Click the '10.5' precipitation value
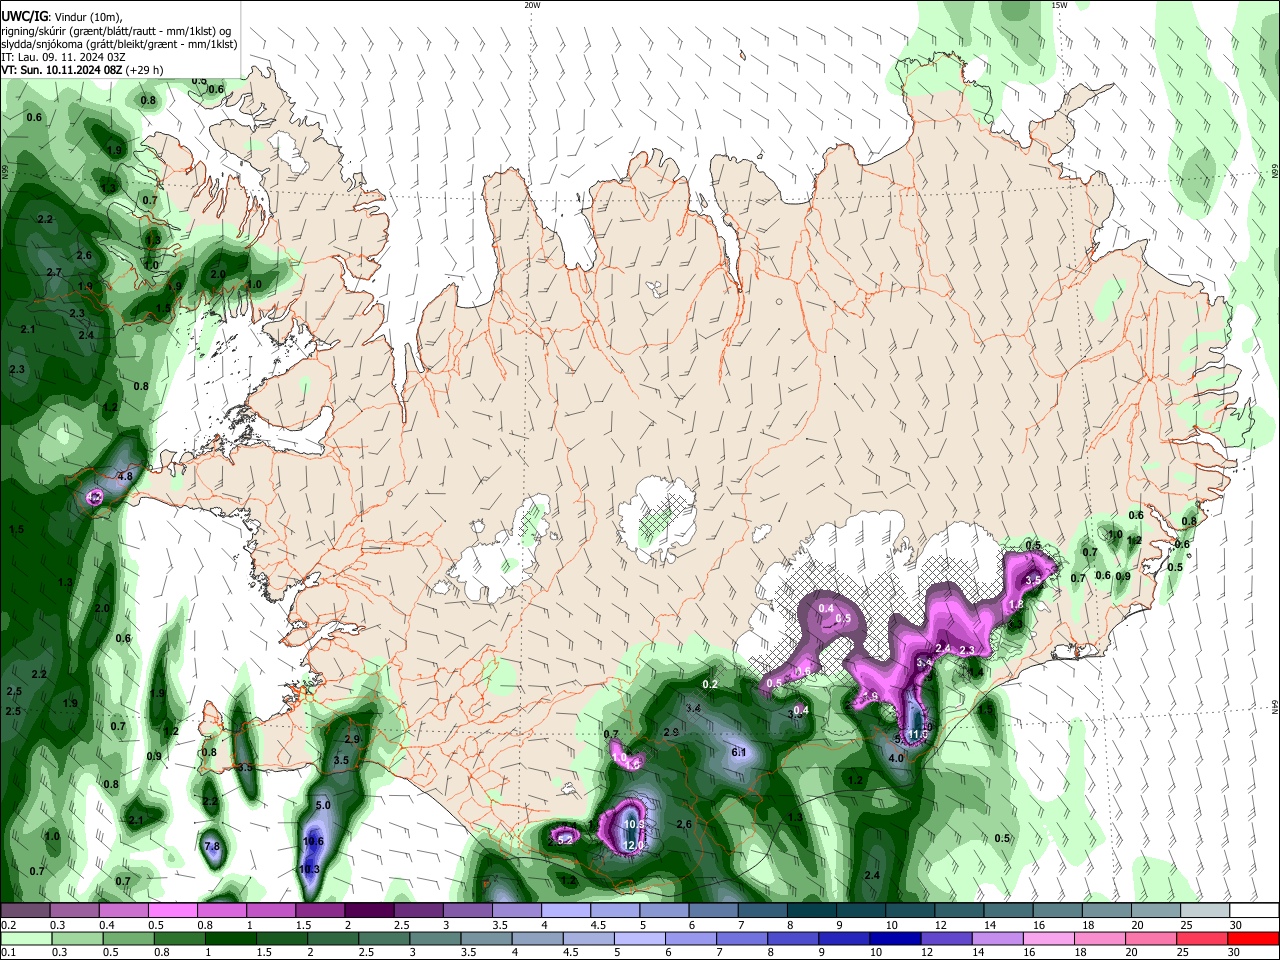Screen dimensions: 1280x960 click(x=634, y=825)
